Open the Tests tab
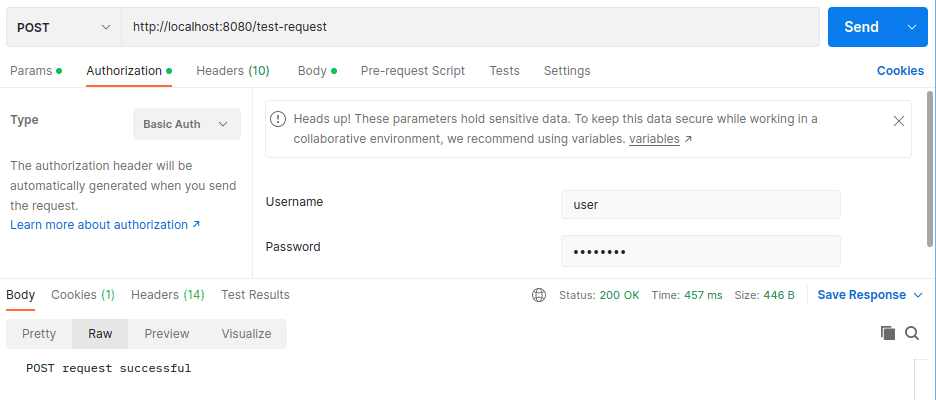This screenshot has height=400, width=936. click(x=504, y=71)
